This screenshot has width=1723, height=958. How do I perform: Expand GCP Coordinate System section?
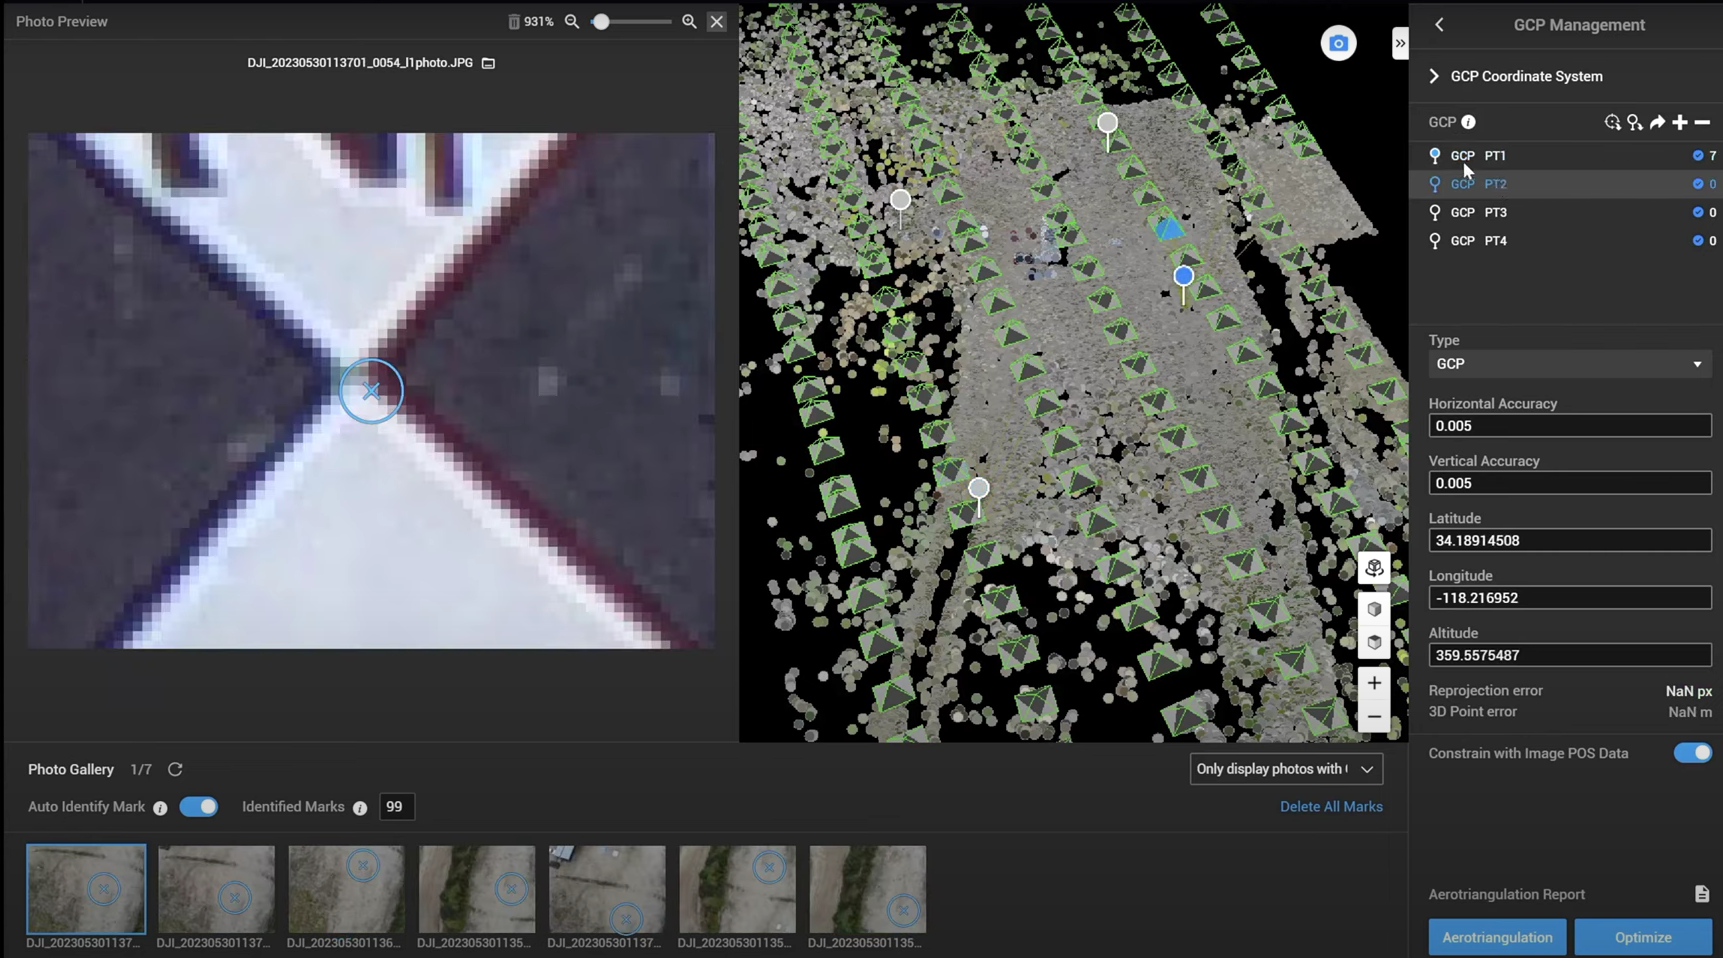[x=1434, y=76]
